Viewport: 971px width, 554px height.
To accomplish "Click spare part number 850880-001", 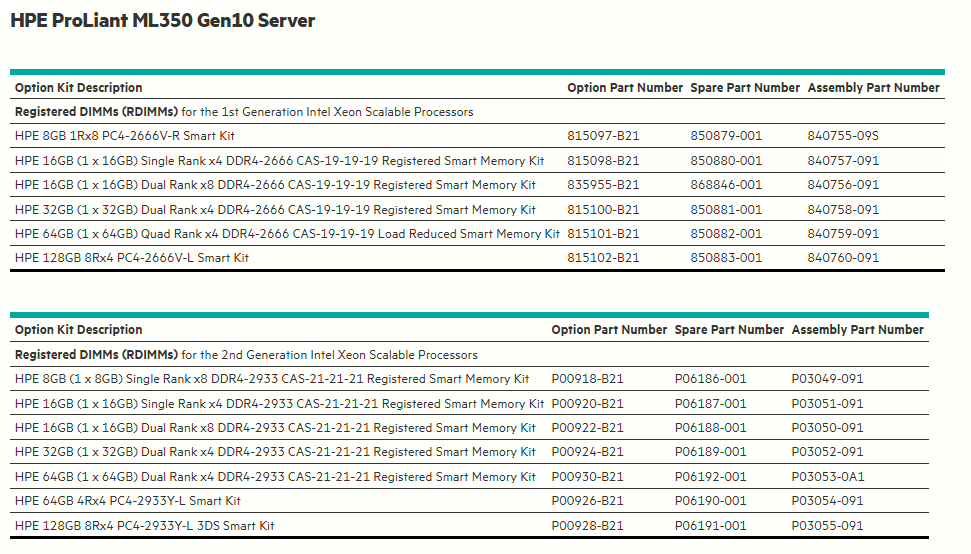I will pos(726,160).
